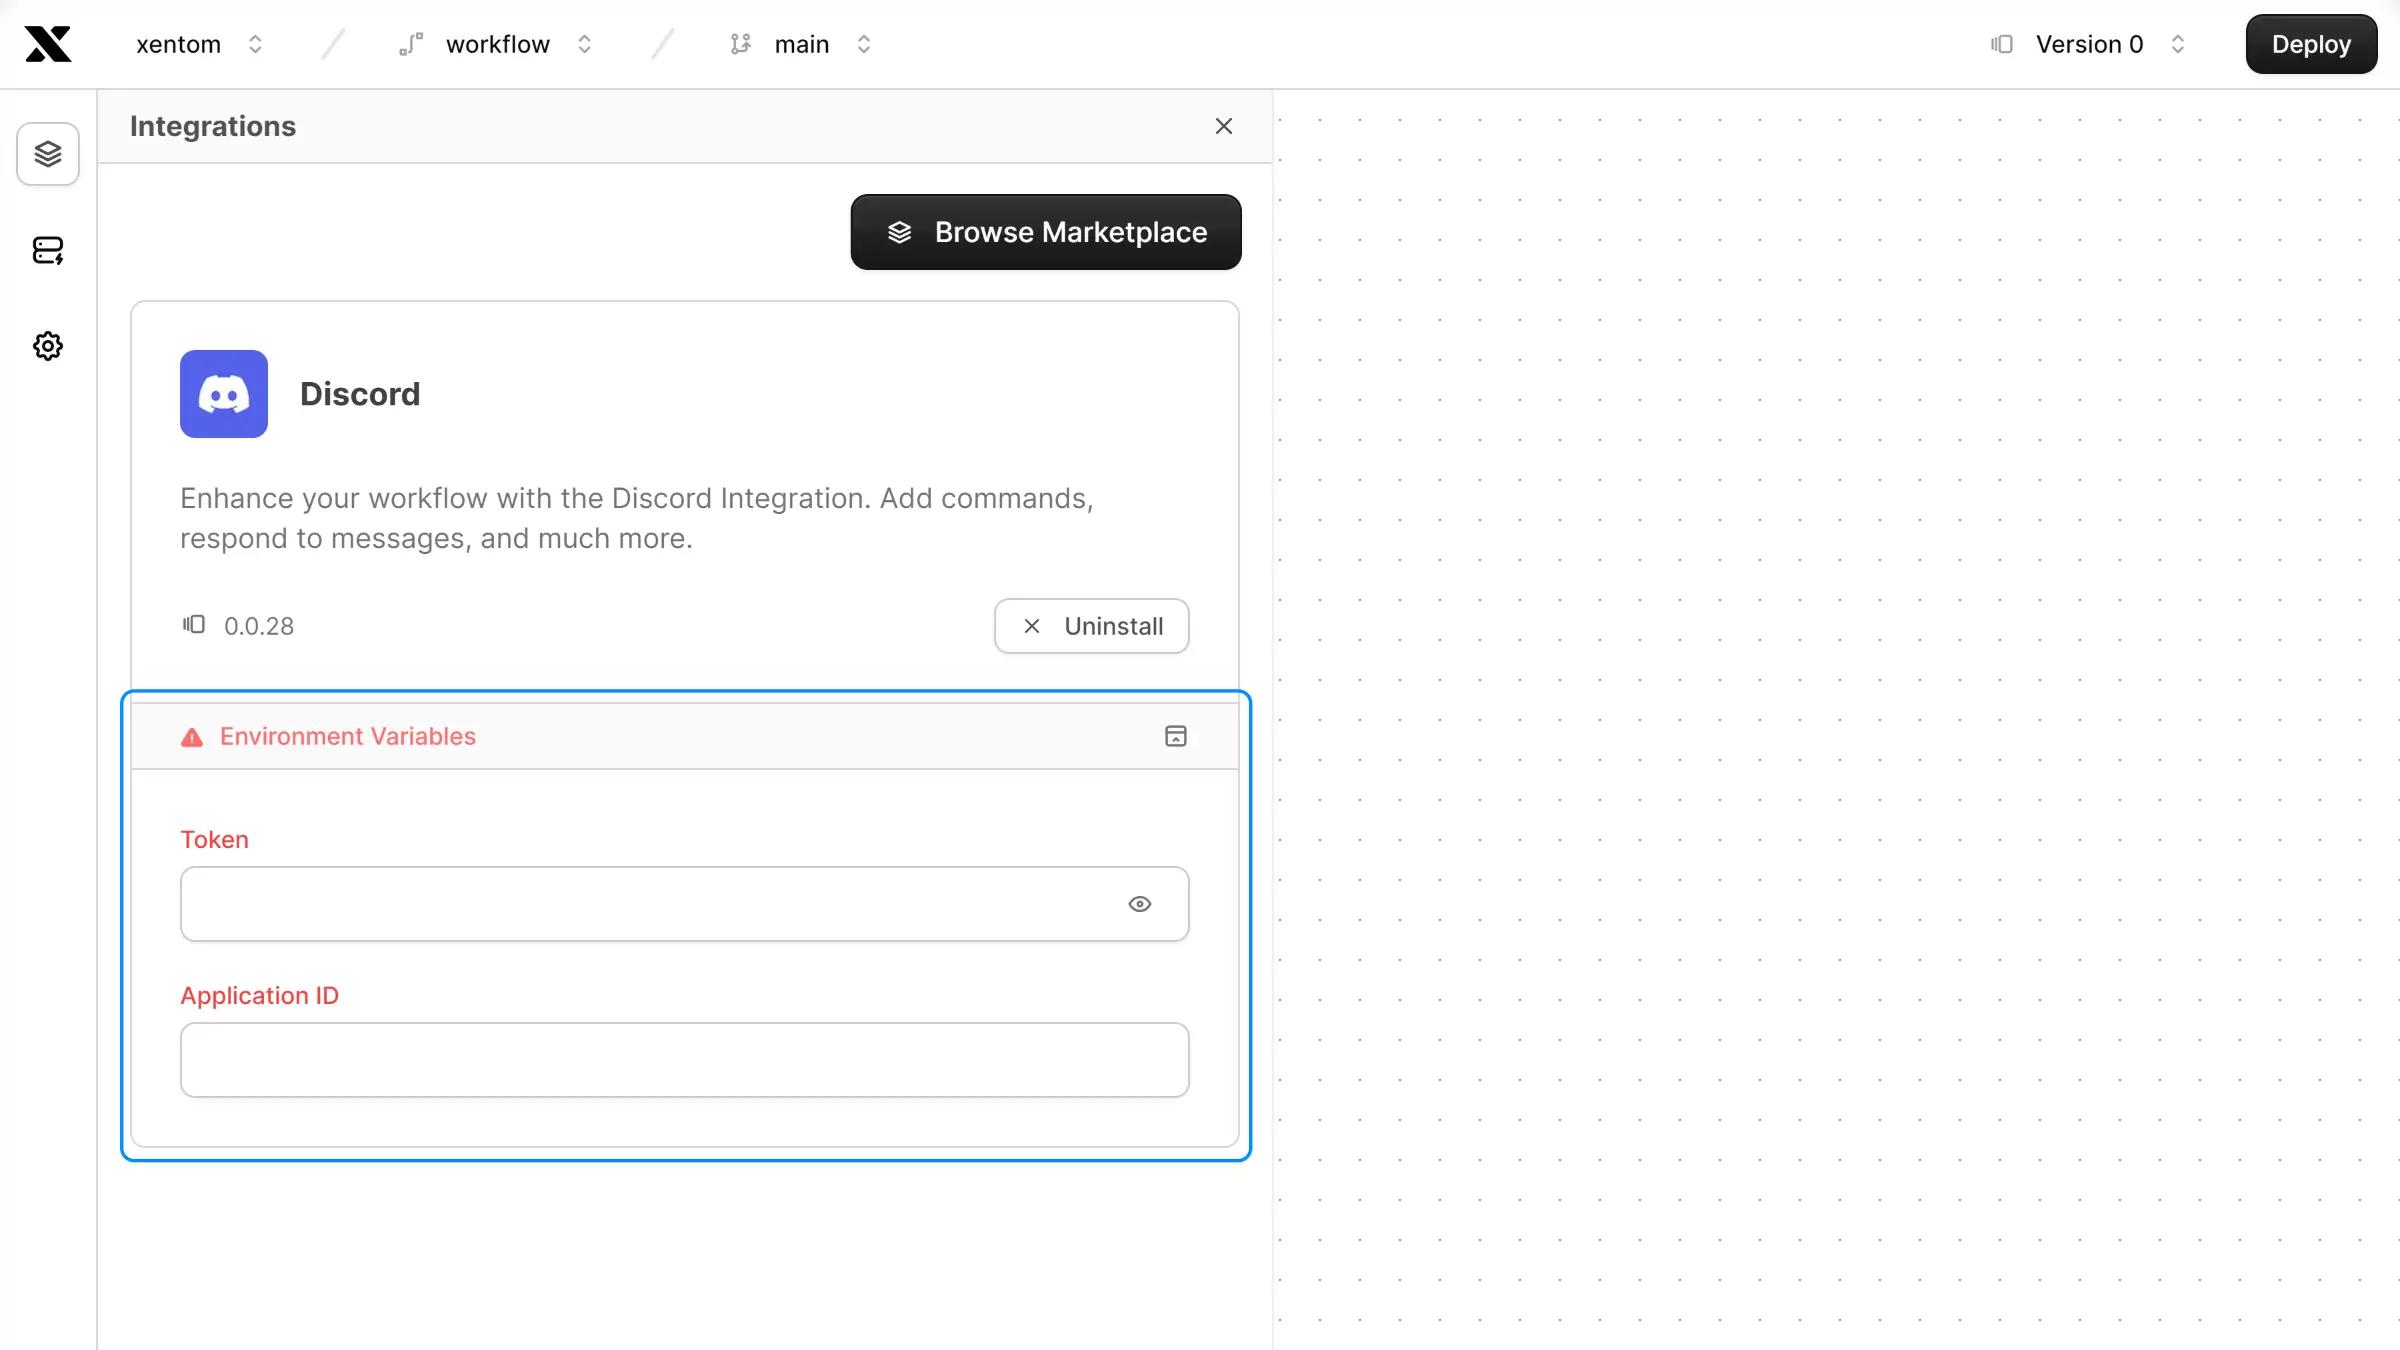Click the copy/clipboard icon in environment variables

click(1175, 735)
